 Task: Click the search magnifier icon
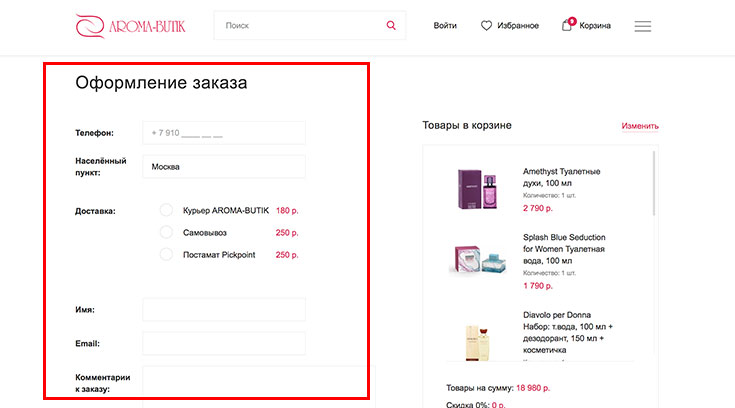tap(391, 25)
